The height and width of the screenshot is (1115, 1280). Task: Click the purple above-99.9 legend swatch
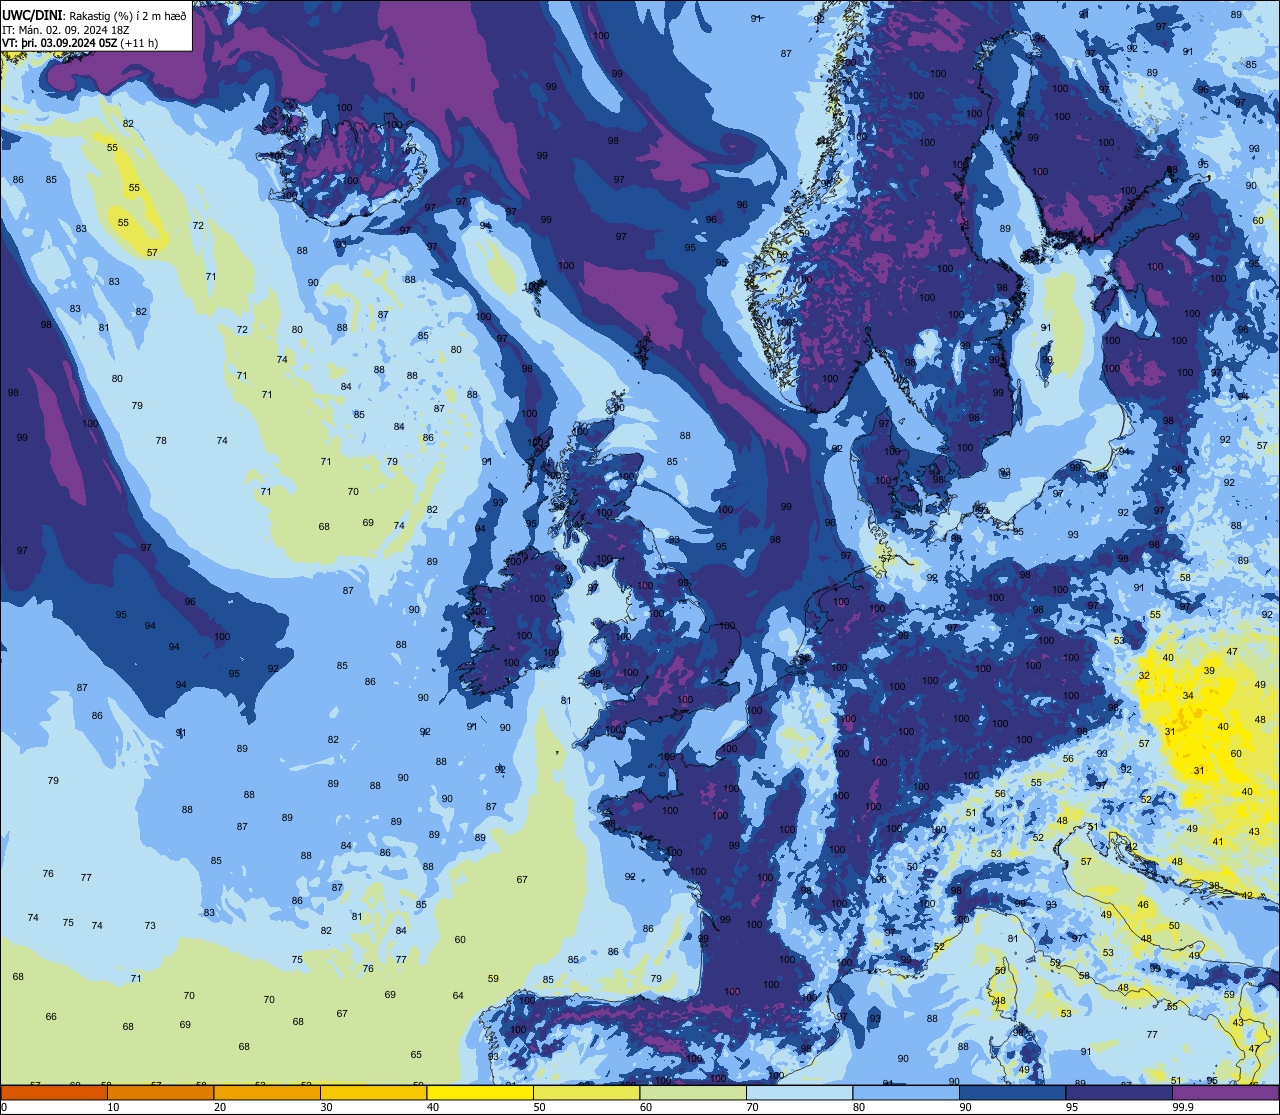[x=1225, y=1092]
